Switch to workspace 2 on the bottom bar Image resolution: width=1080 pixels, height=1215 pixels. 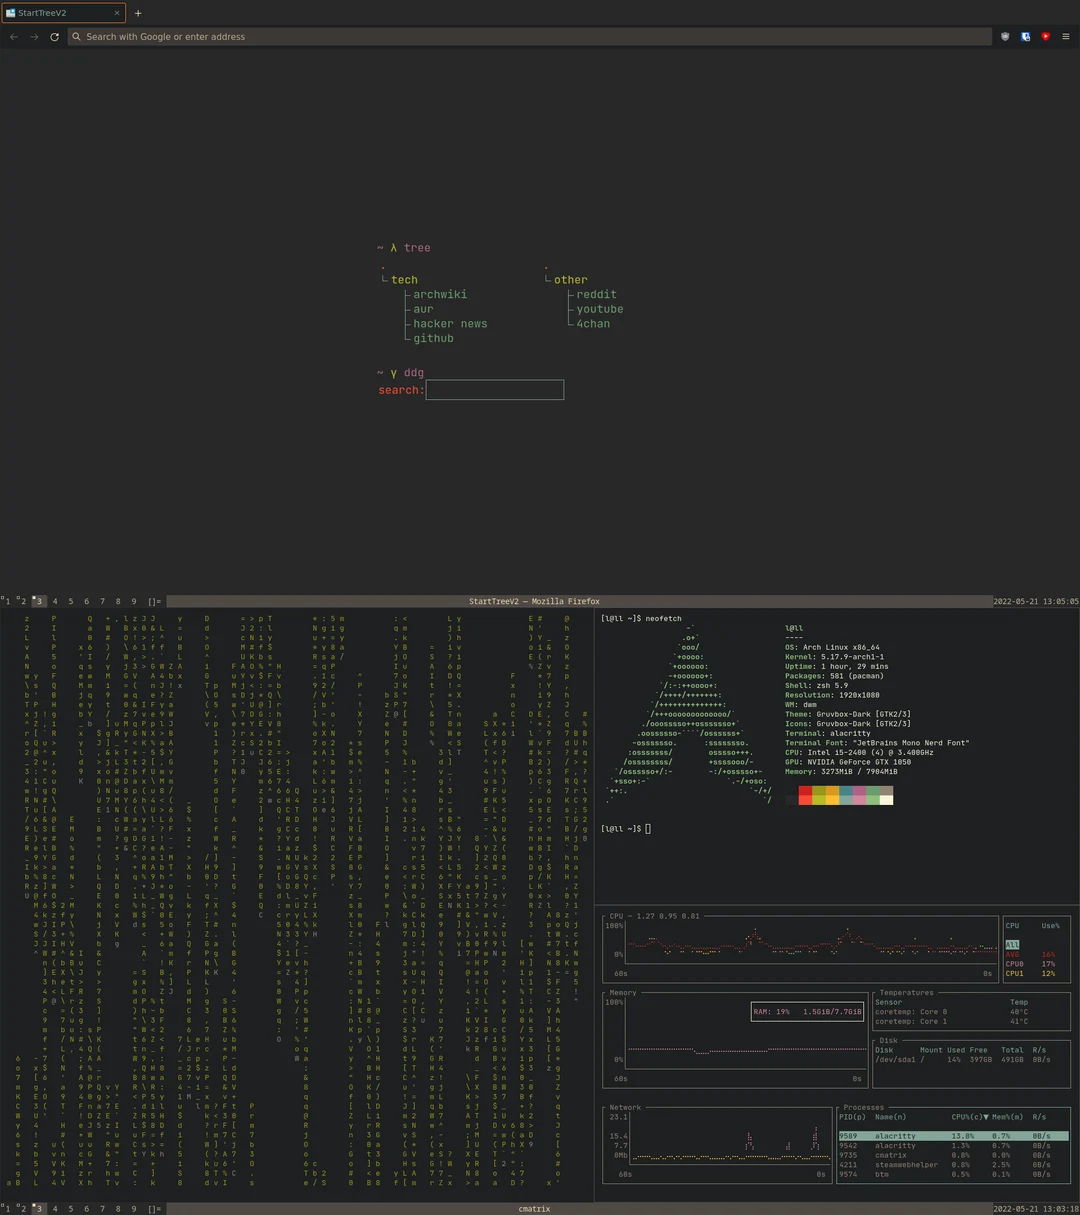coord(23,1208)
